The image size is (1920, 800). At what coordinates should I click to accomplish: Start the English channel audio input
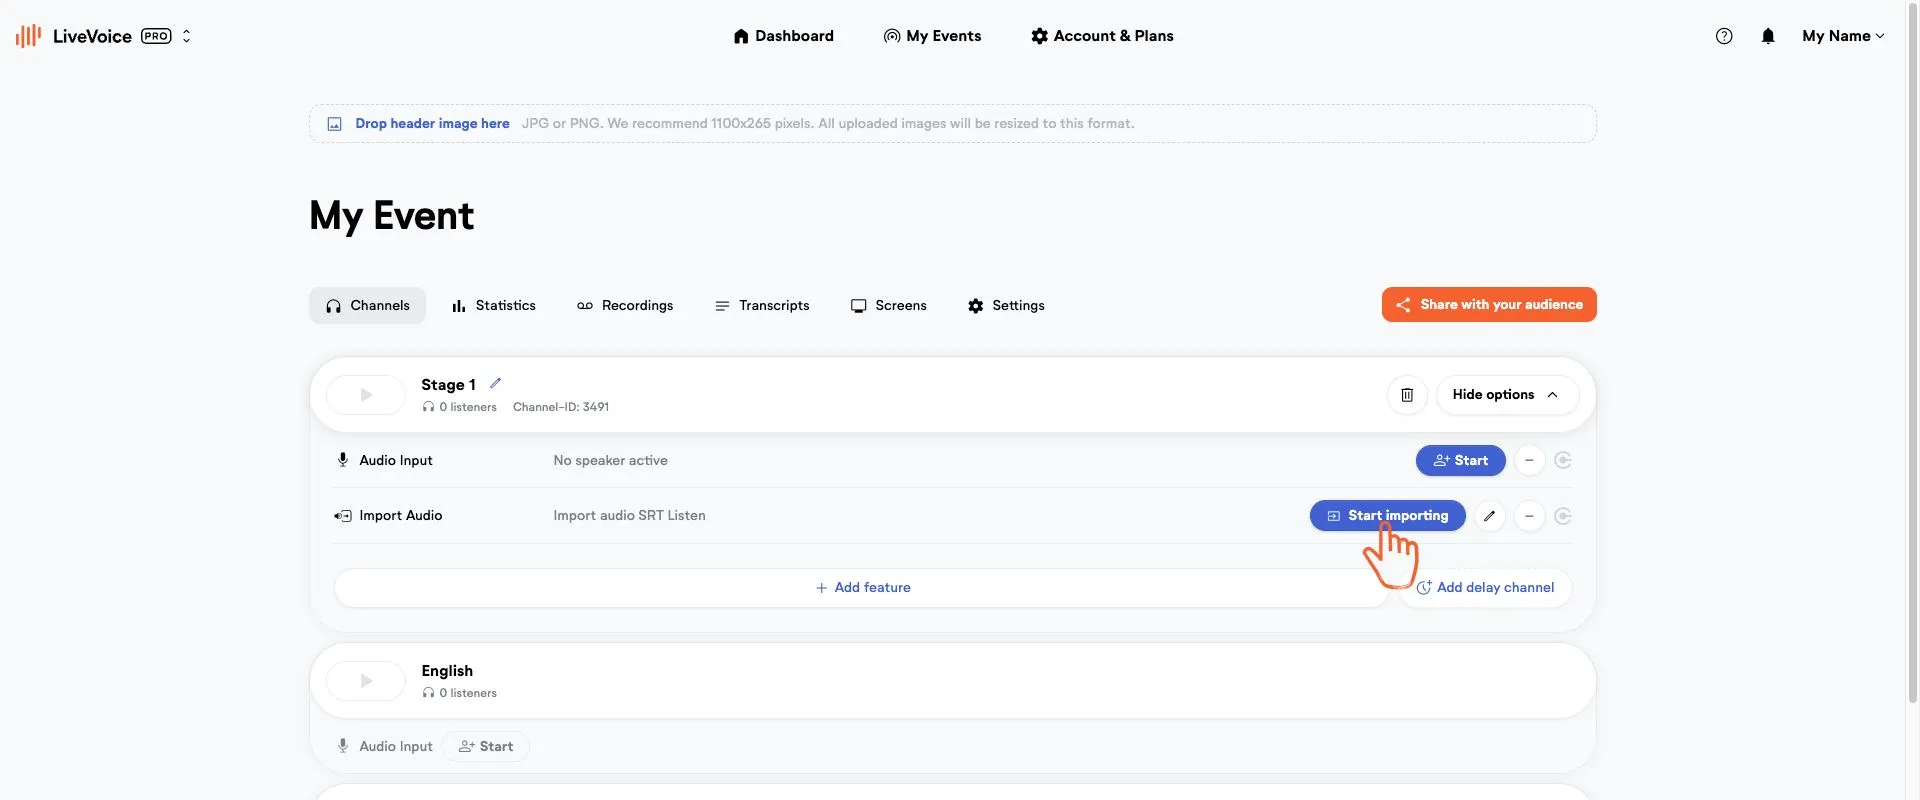pos(486,747)
